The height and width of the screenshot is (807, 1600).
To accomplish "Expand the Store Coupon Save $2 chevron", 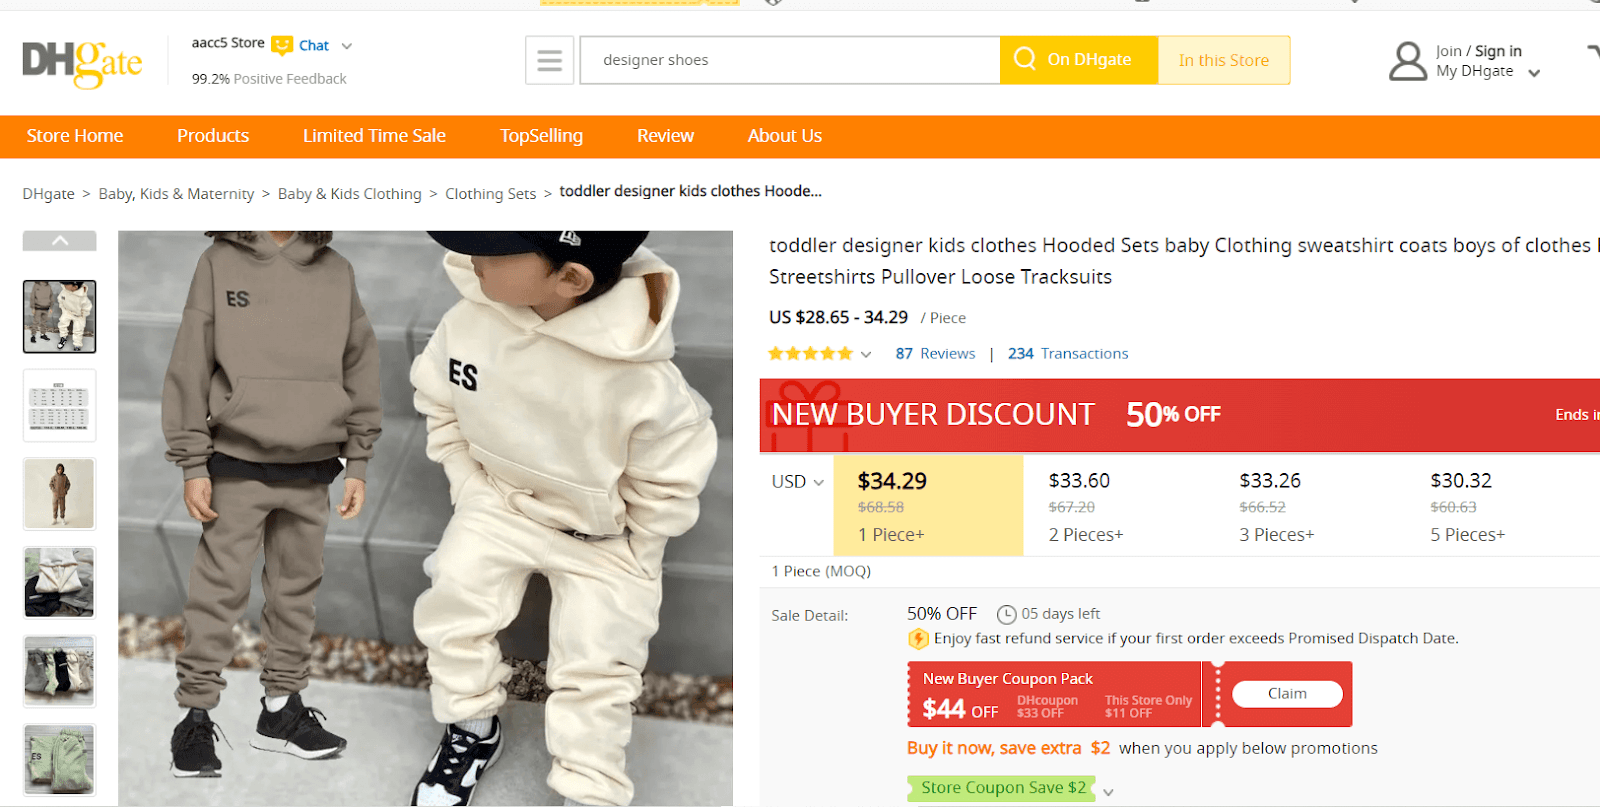I will tap(1108, 791).
